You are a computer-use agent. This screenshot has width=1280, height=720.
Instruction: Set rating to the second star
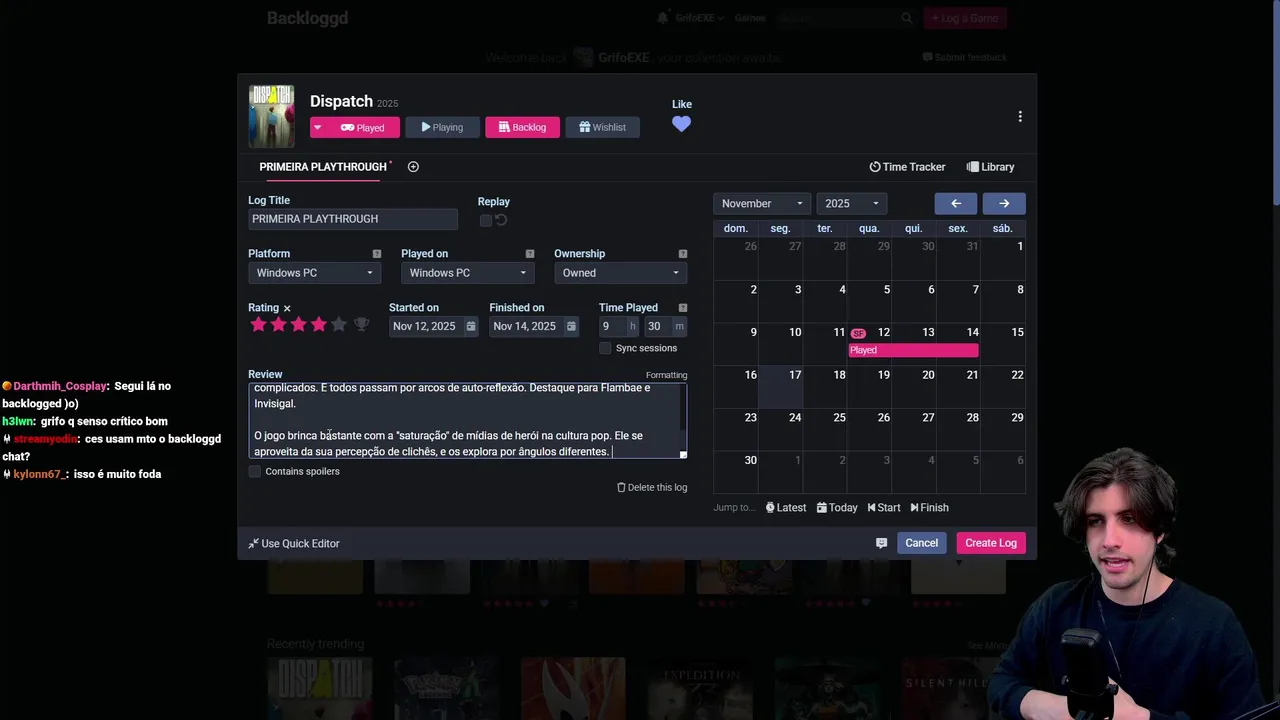[279, 325]
